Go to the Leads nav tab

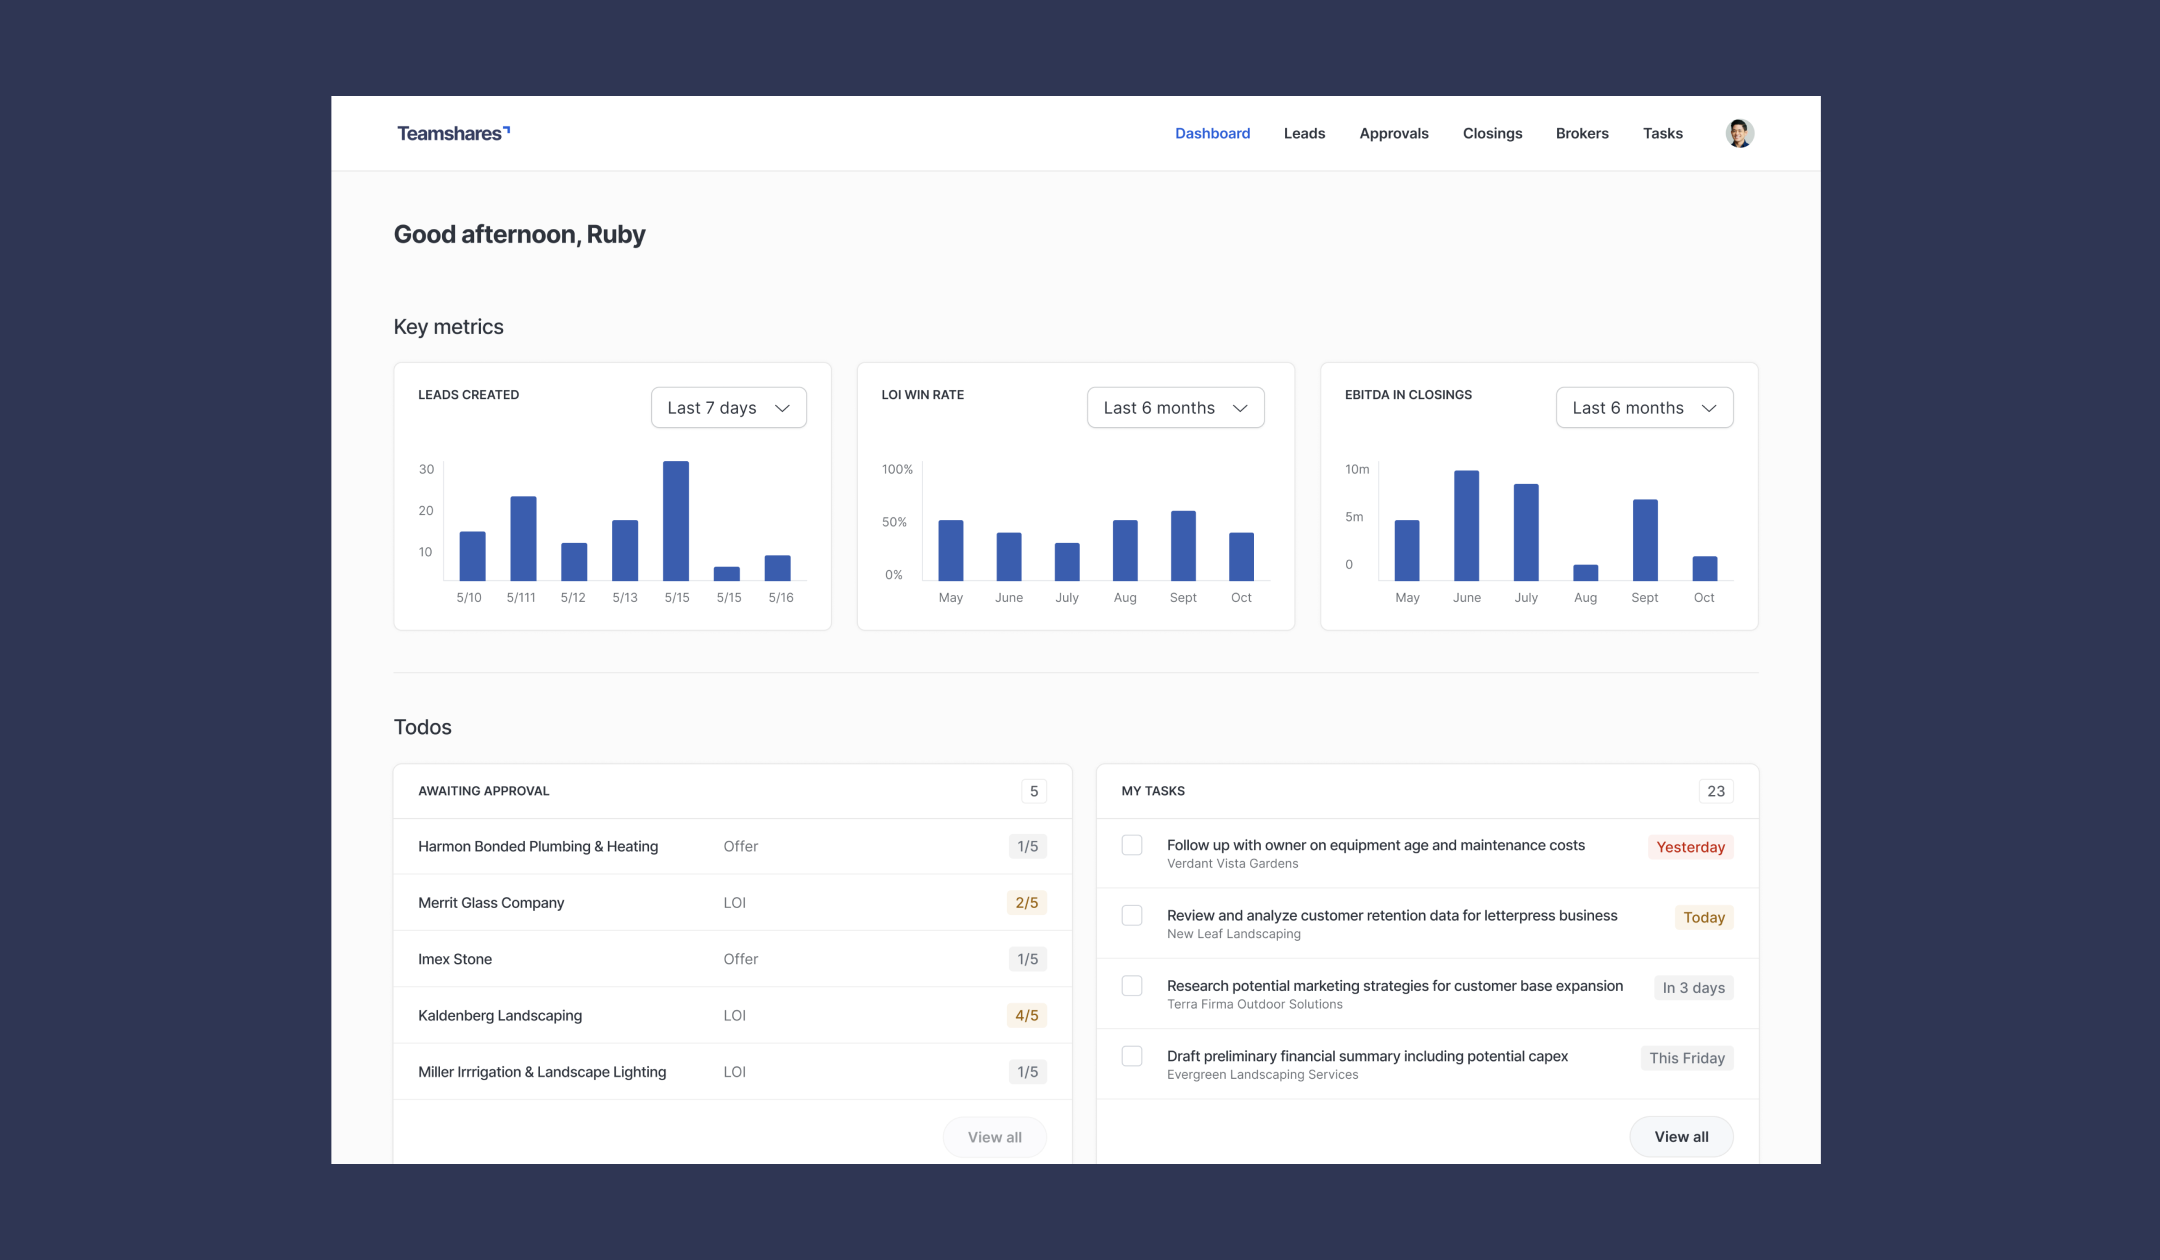tap(1304, 133)
